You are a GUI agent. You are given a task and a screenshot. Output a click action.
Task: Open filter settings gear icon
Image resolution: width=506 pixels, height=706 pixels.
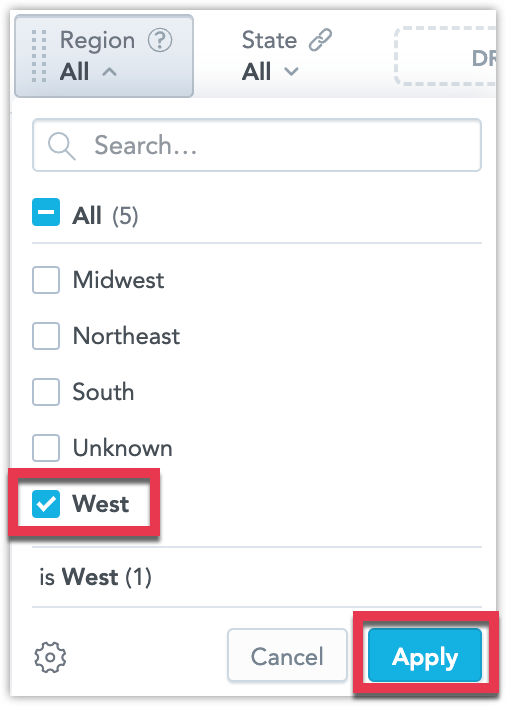[x=50, y=657]
